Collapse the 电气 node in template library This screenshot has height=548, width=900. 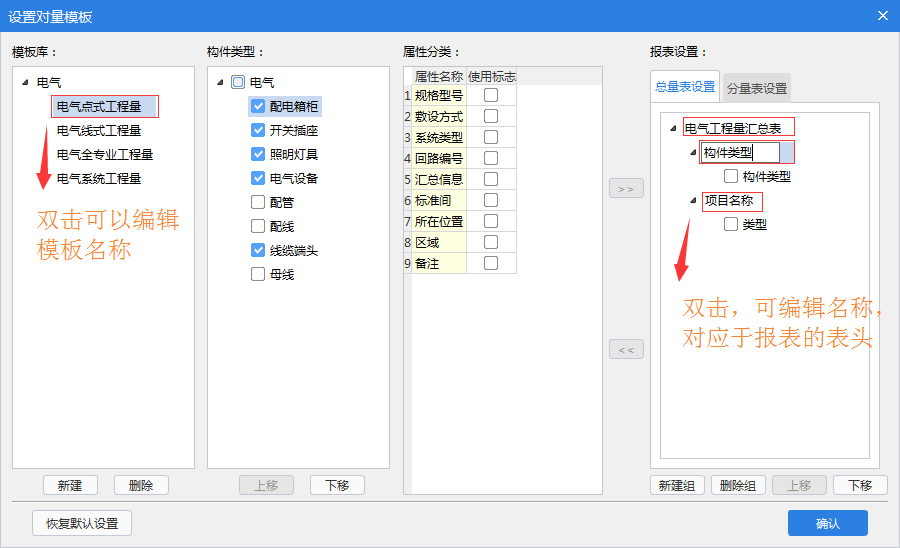pos(24,83)
